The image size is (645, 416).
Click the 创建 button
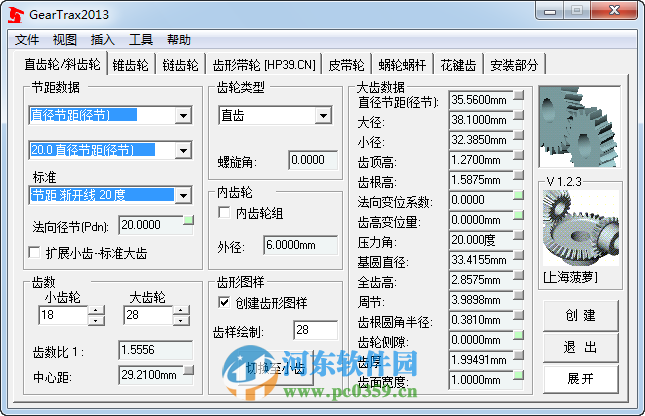[580, 315]
